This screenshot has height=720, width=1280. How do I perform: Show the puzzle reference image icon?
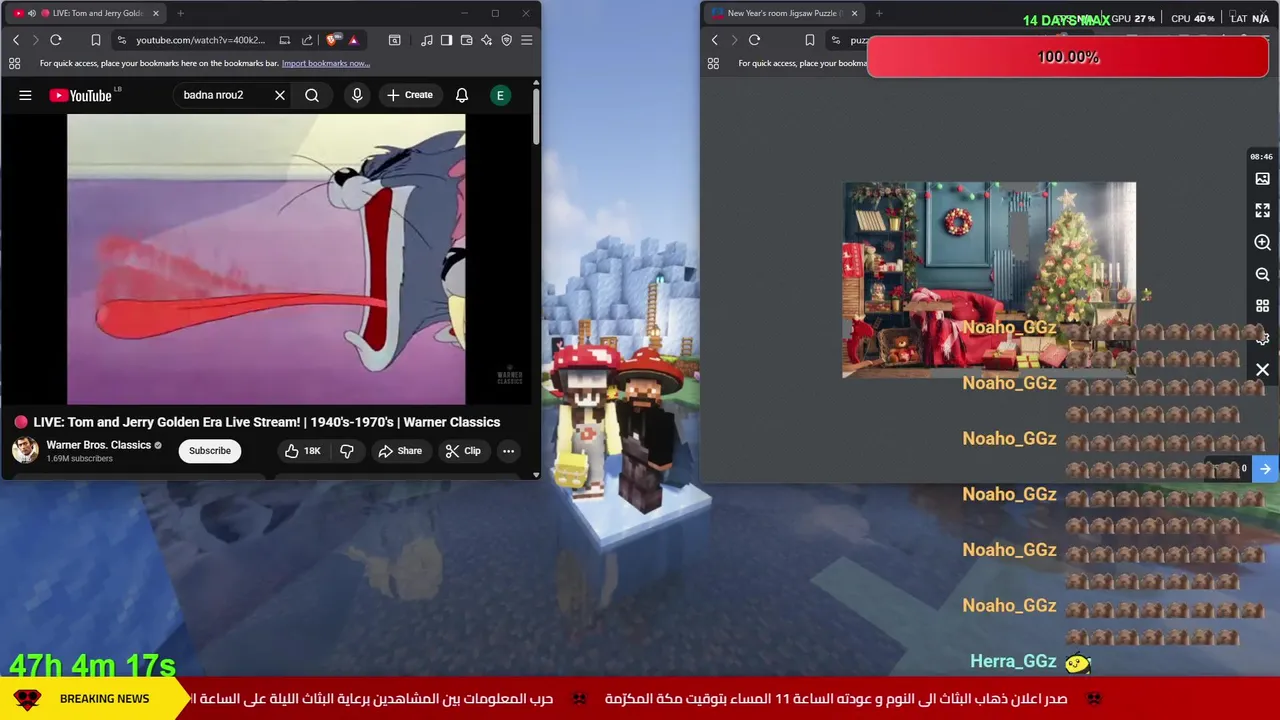click(x=1262, y=179)
